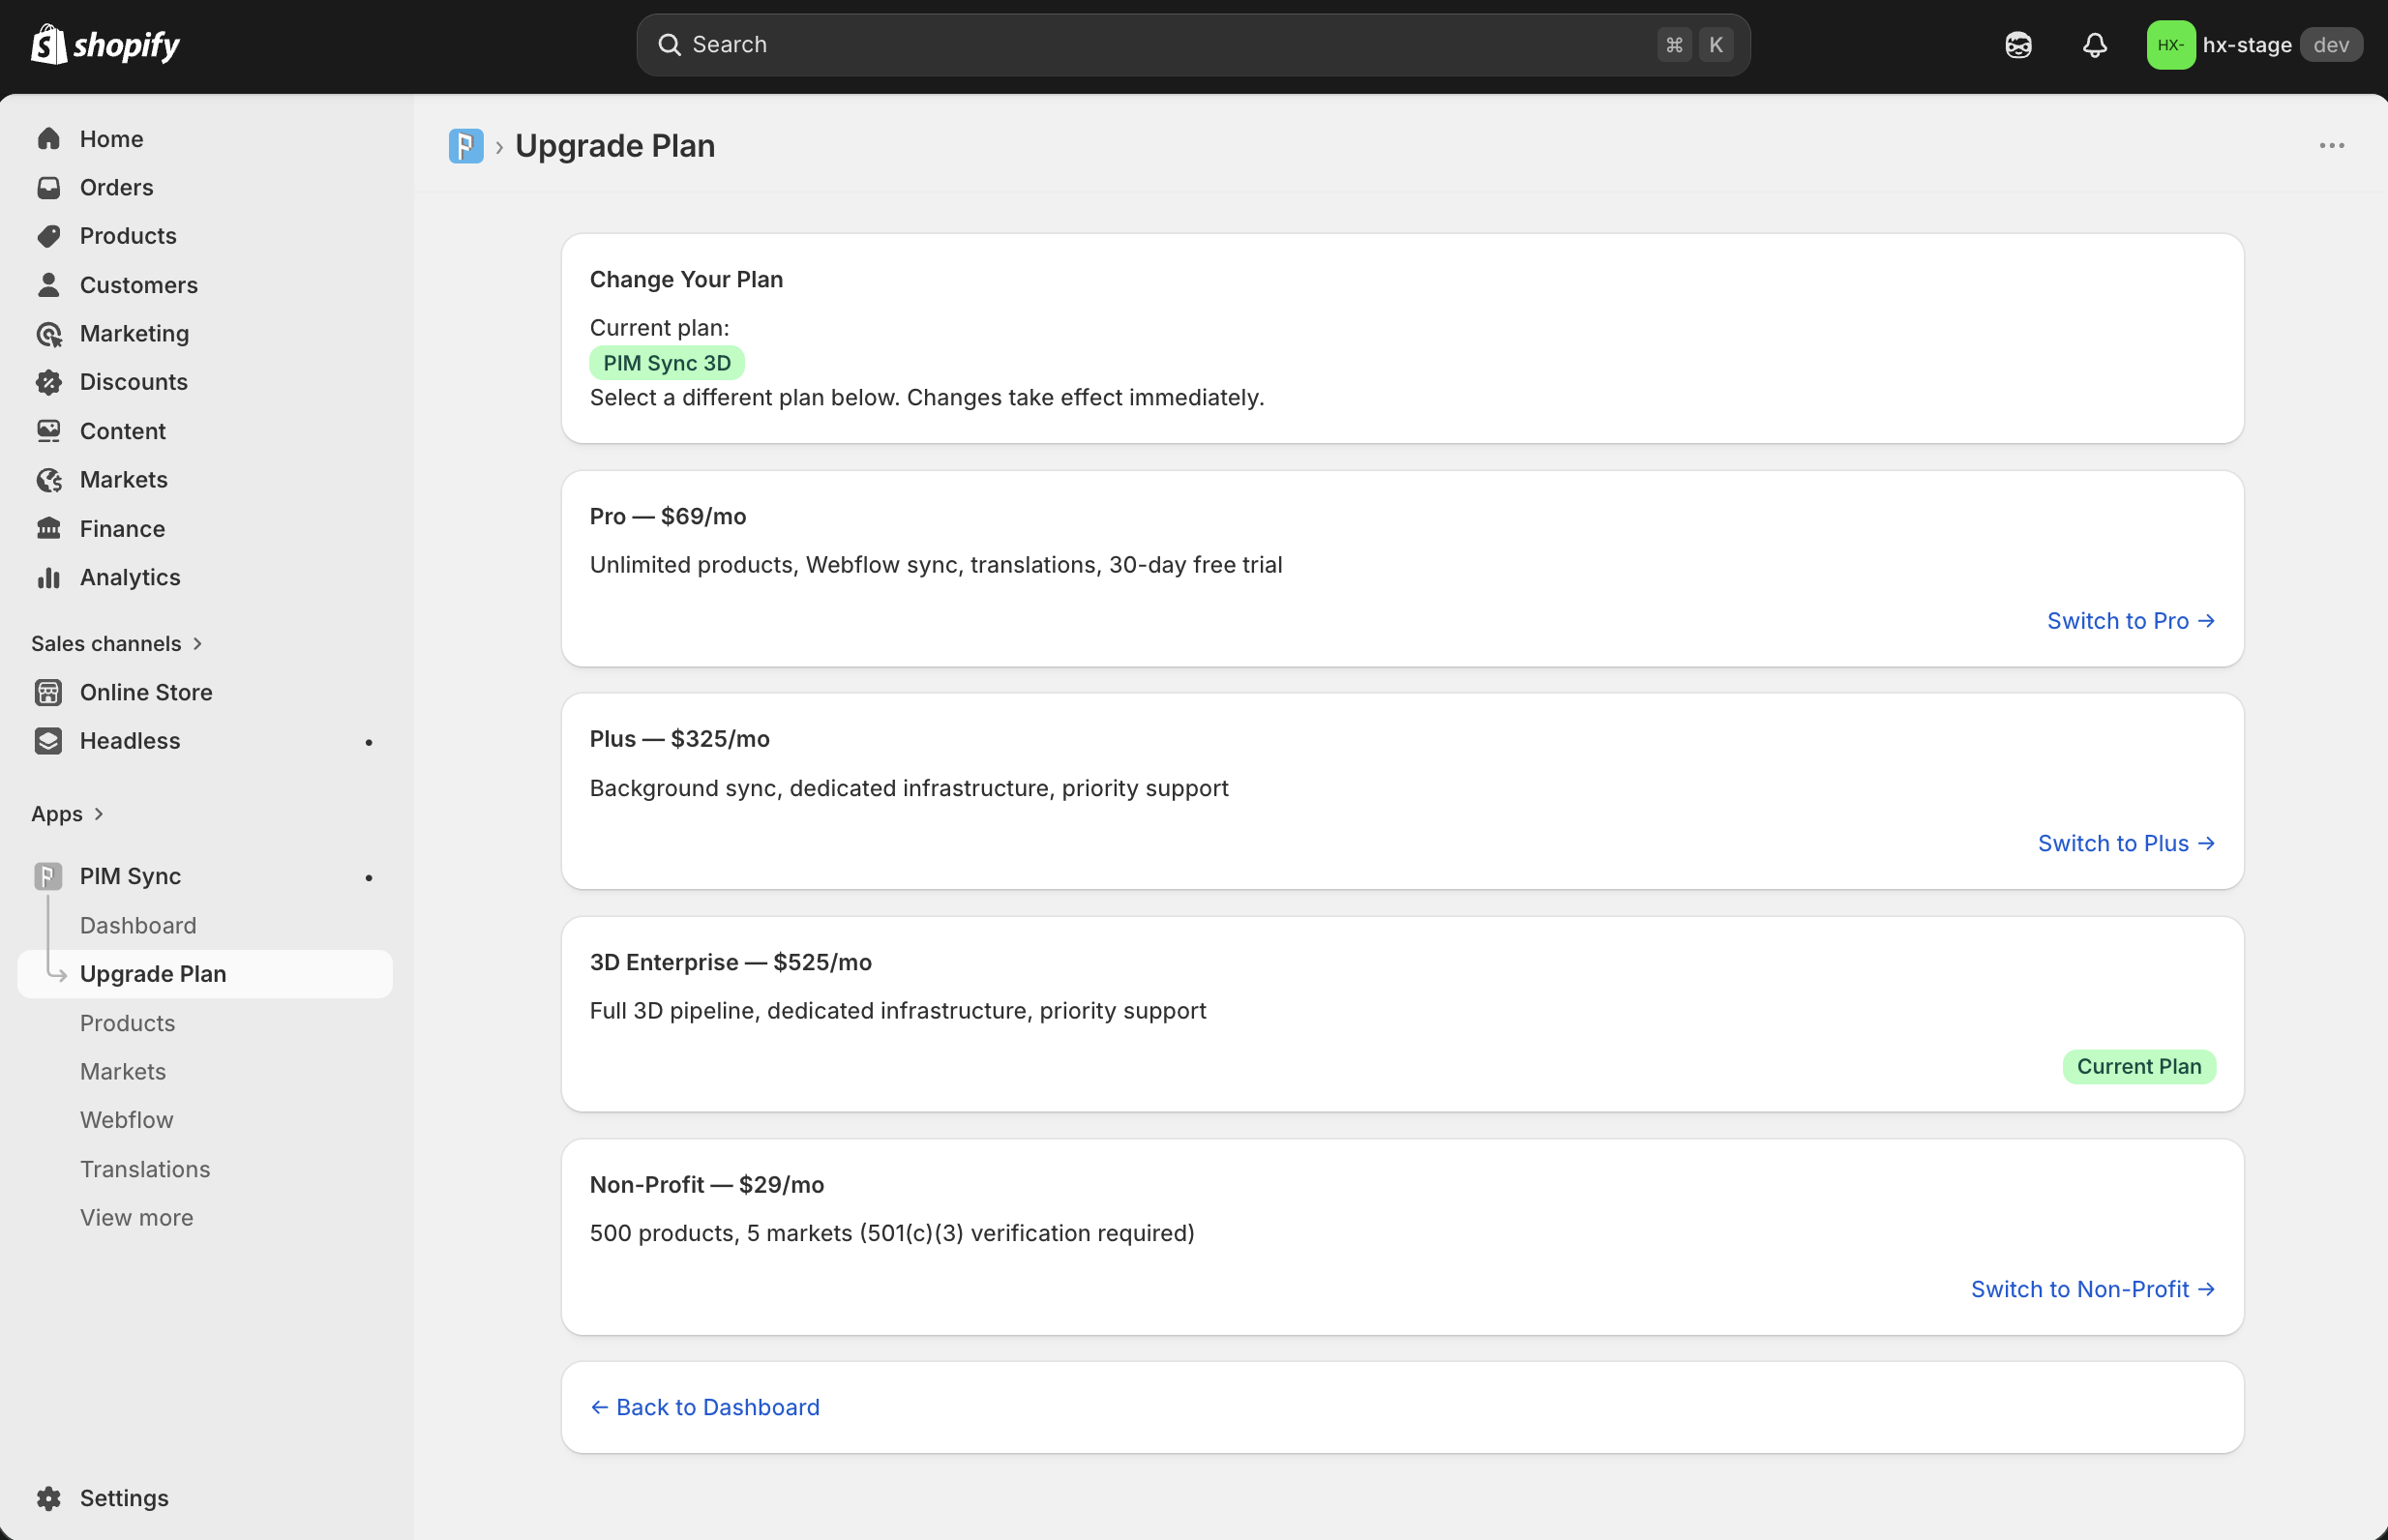Viewport: 2388px width, 1540px height.
Task: Click "Select a different plan below" text
Action: pyautogui.click(x=927, y=398)
